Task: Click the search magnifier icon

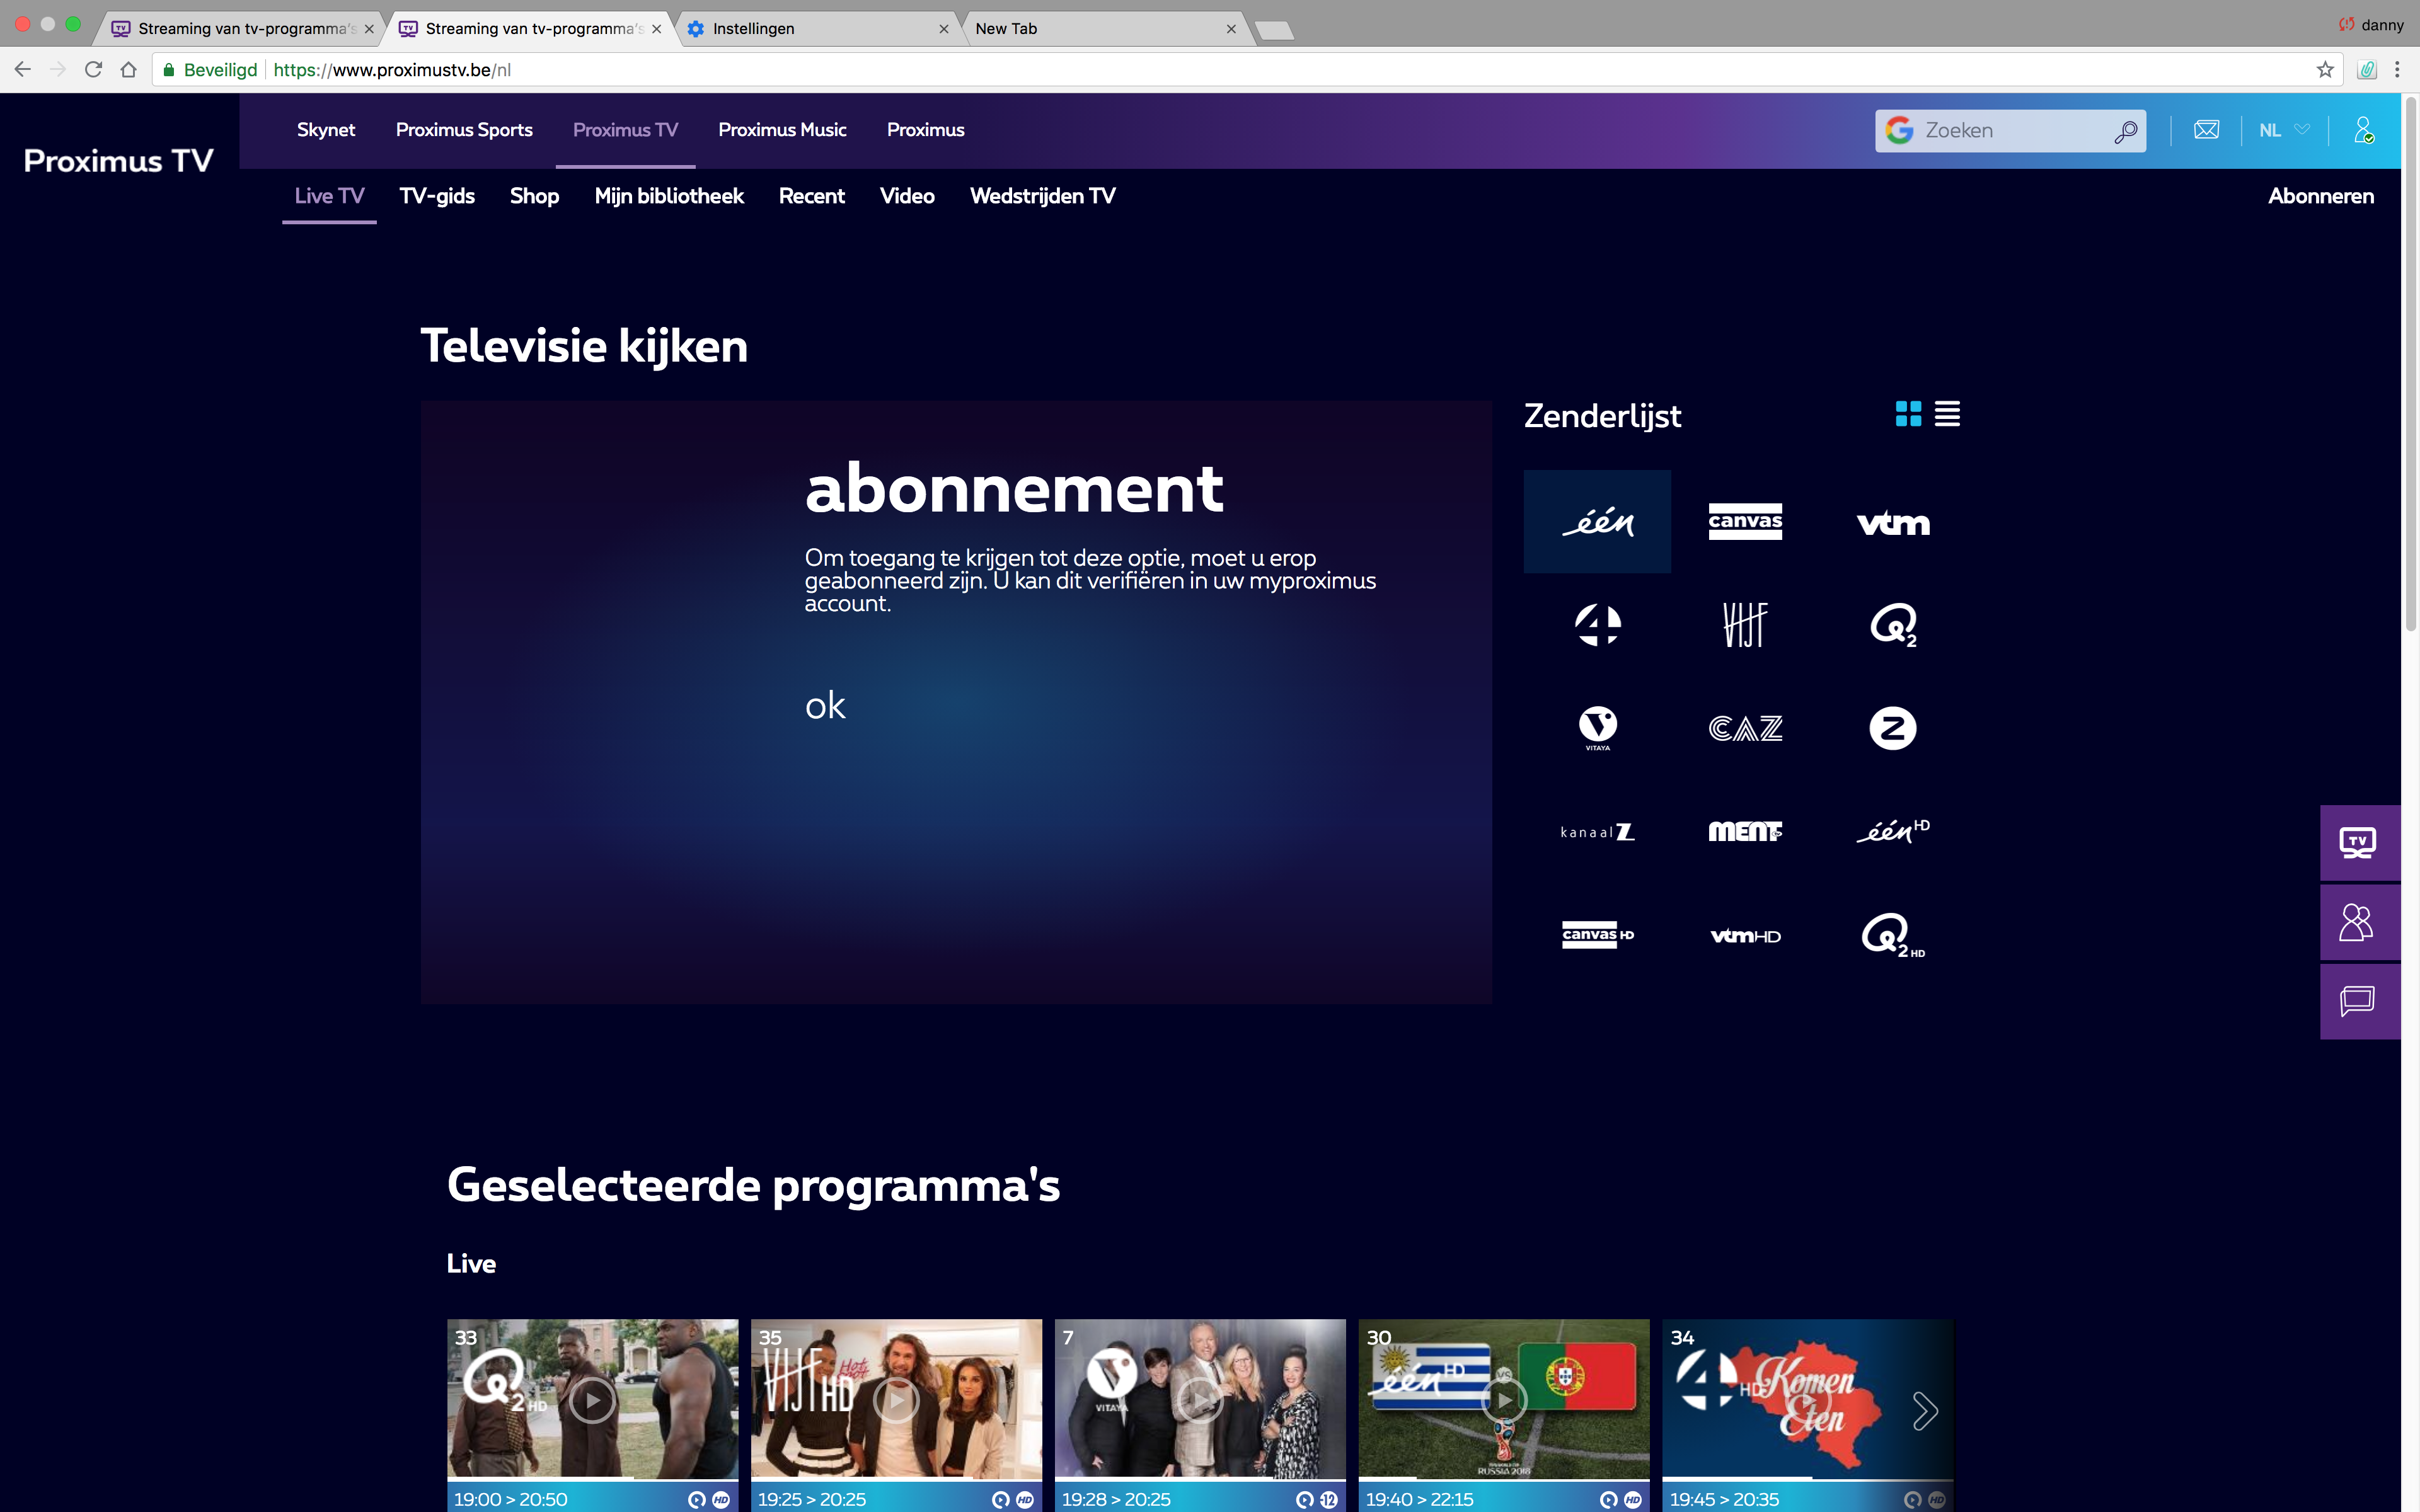Action: [x=2125, y=131]
